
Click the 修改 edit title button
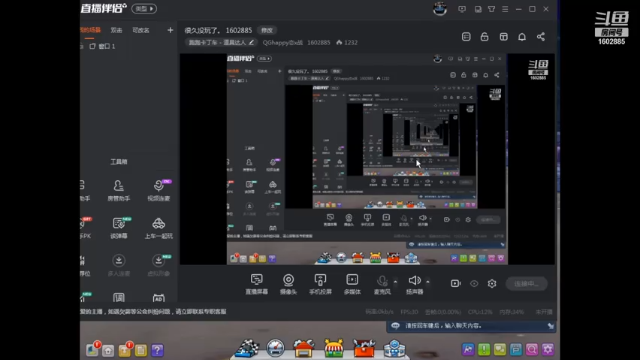(x=267, y=31)
